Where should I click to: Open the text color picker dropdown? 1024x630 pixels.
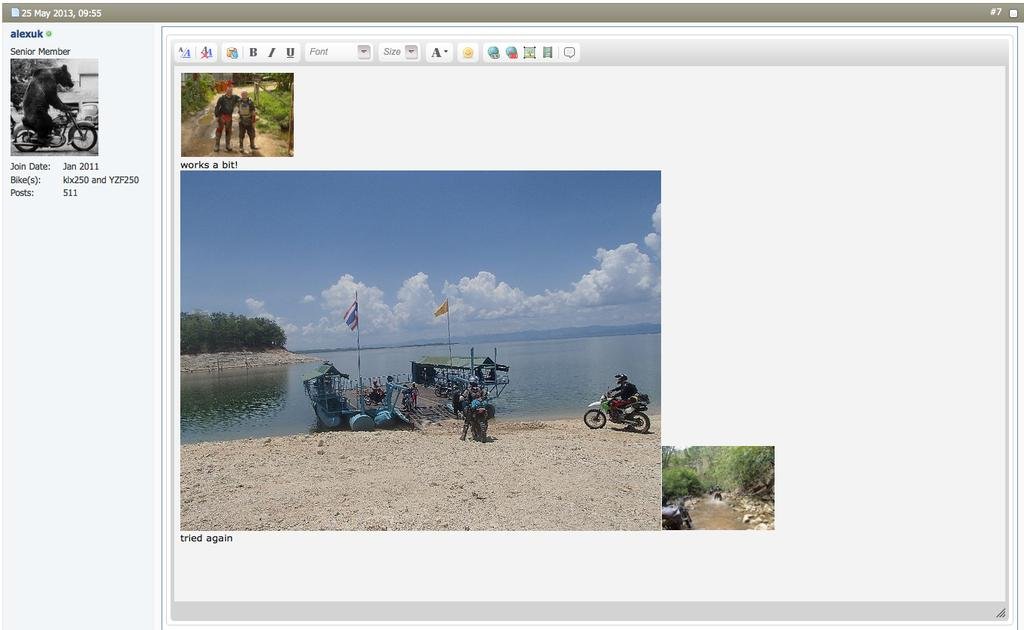coord(439,53)
